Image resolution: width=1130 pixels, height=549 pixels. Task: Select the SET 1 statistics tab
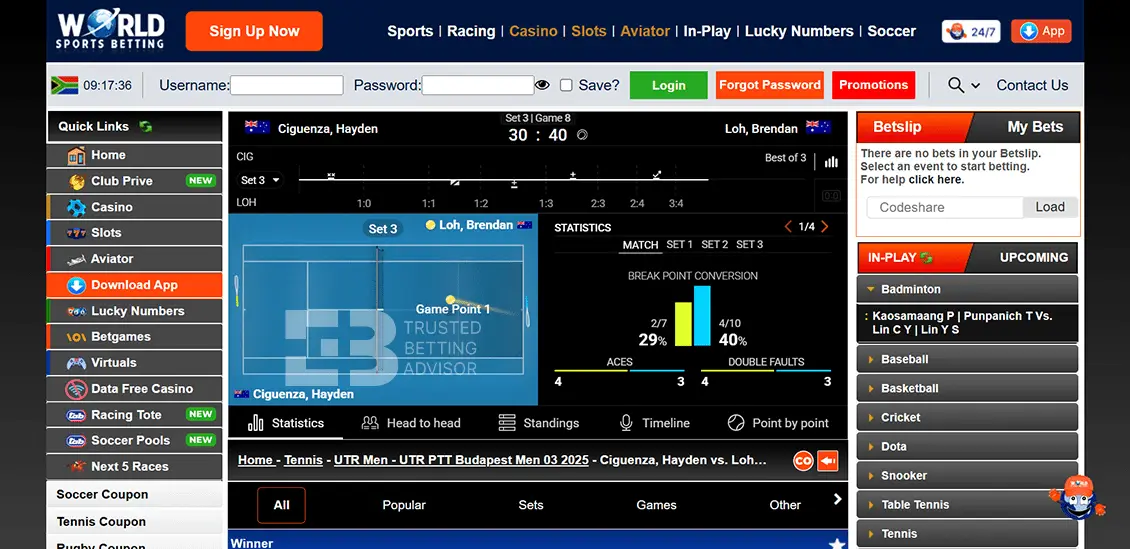680,245
